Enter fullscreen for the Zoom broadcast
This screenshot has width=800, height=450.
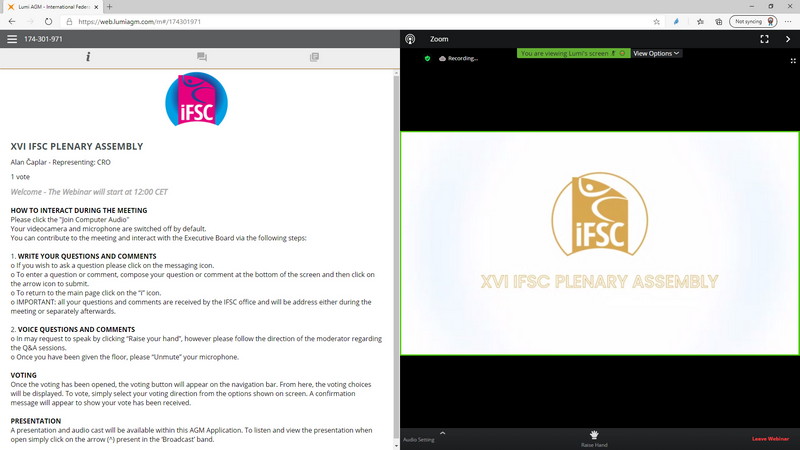point(764,39)
